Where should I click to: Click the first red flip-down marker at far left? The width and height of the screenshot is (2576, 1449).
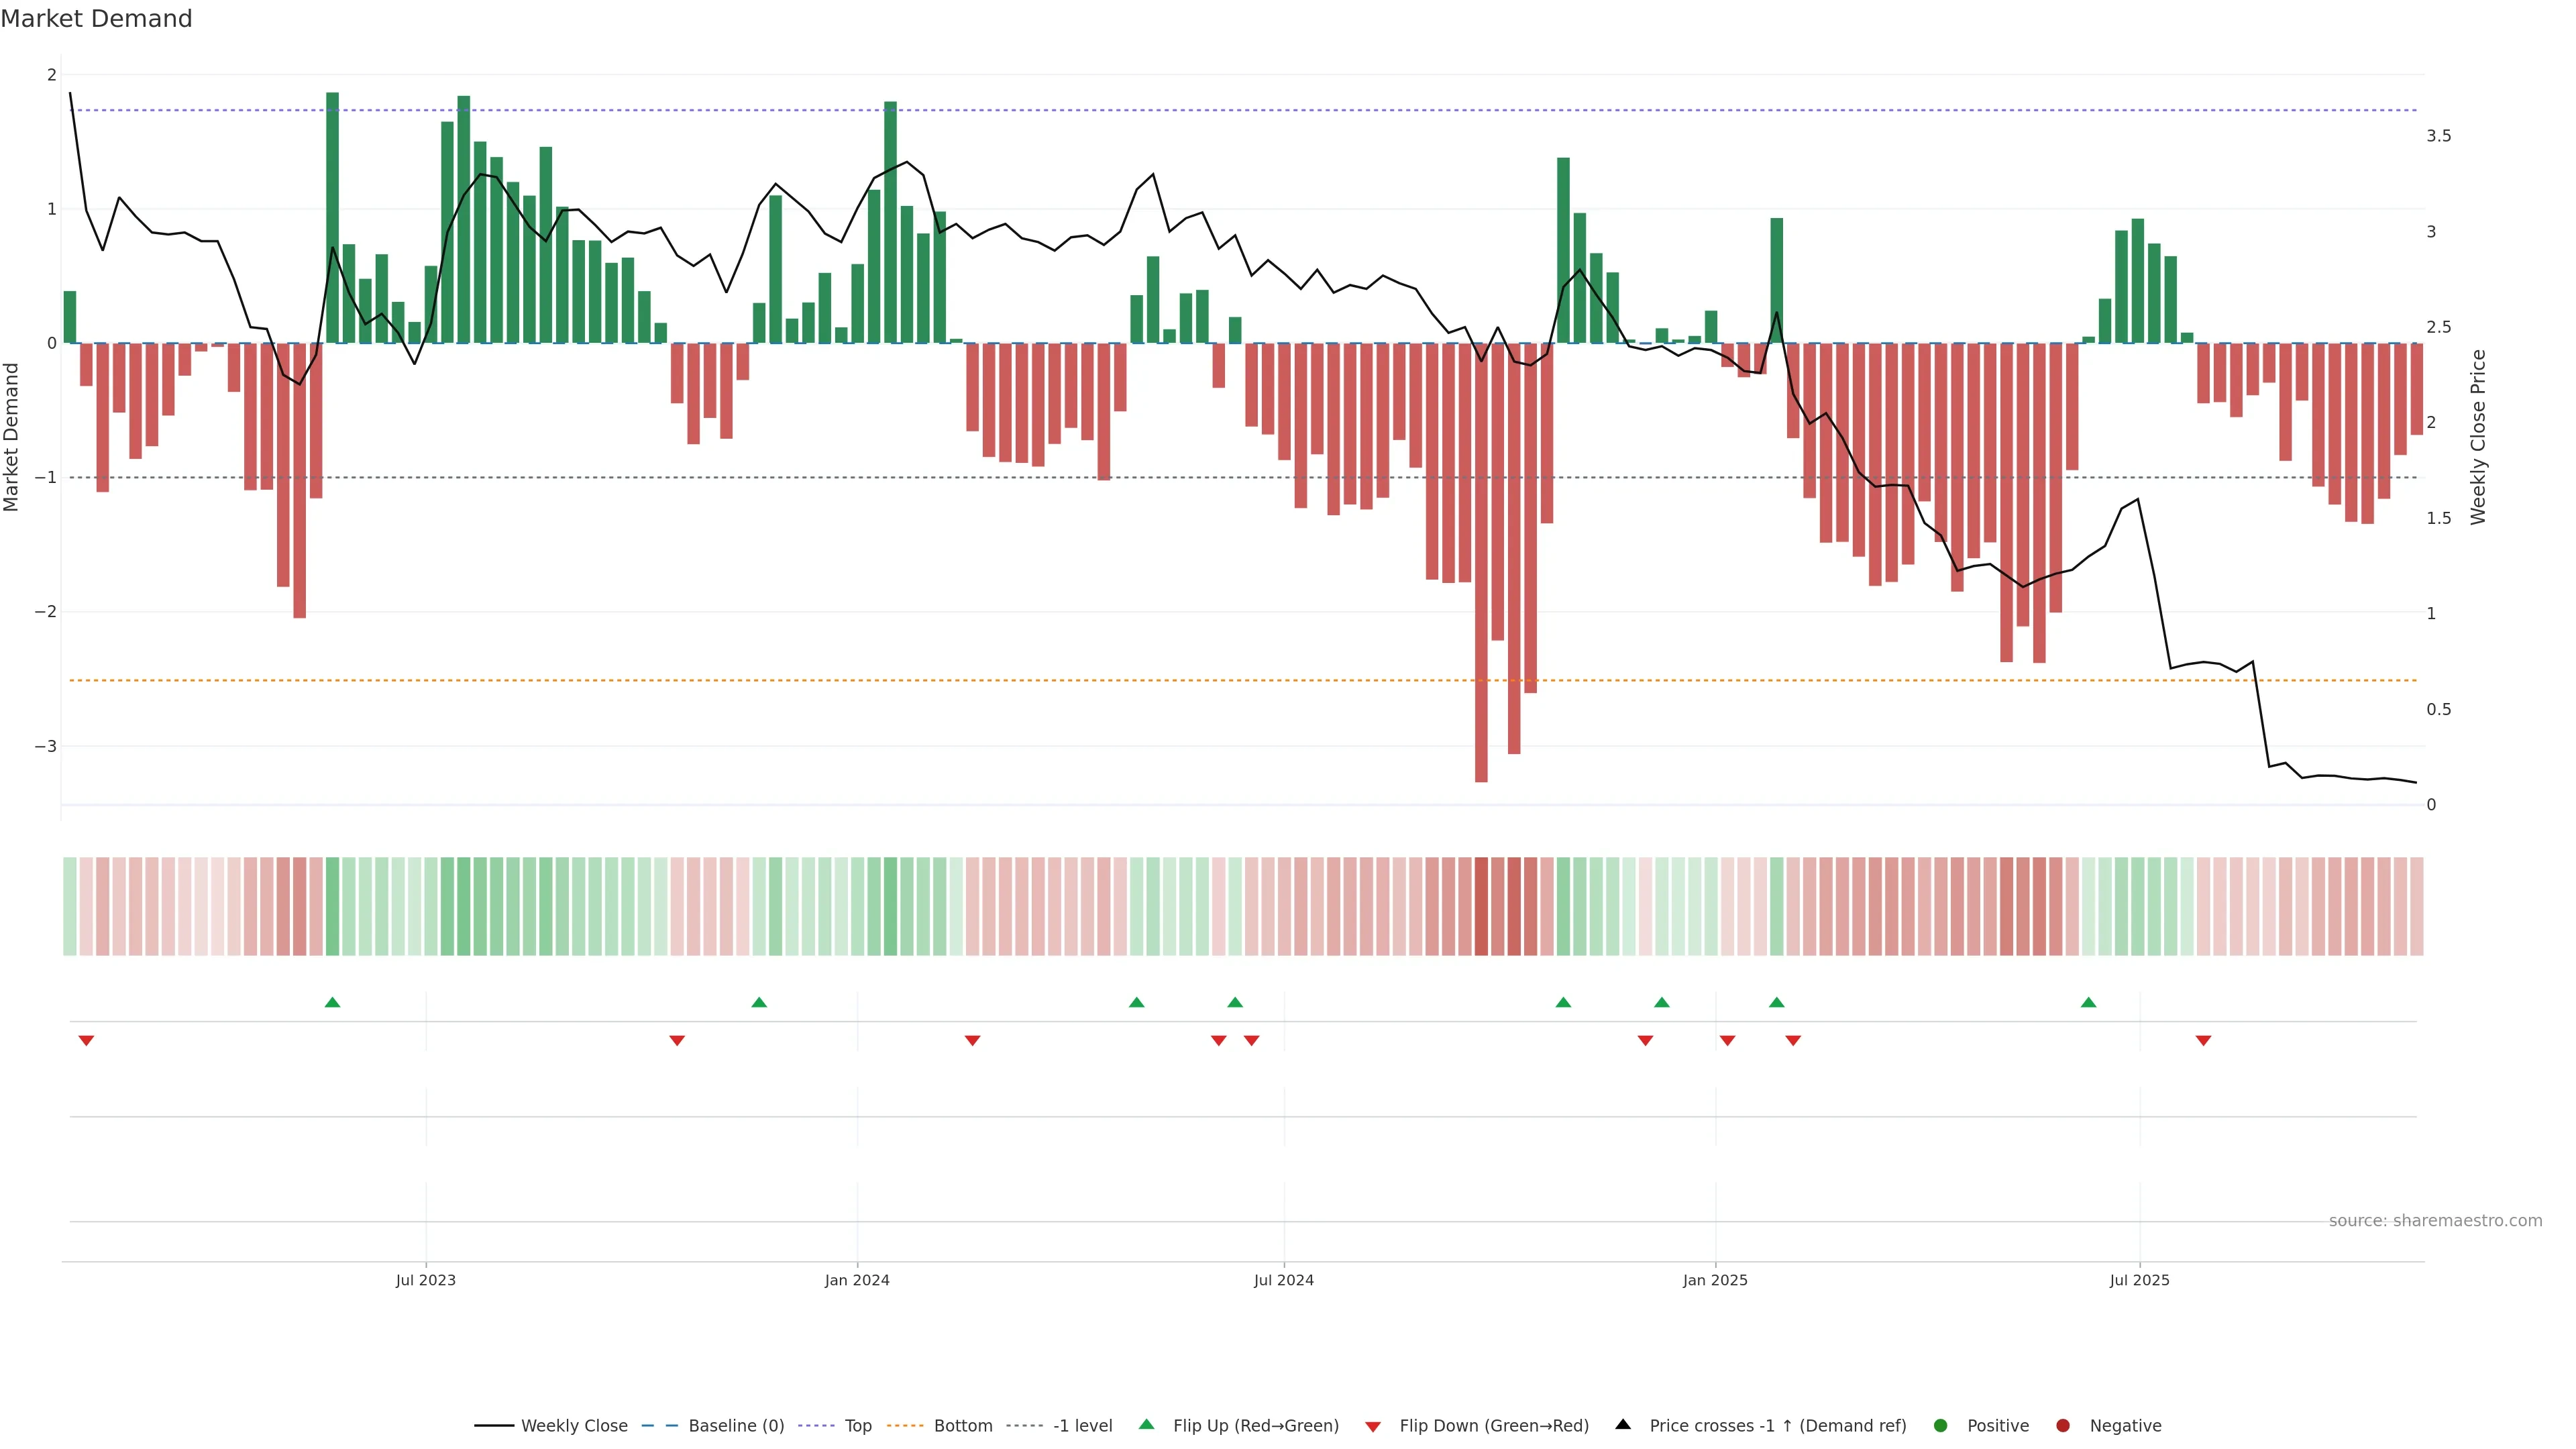(x=86, y=1041)
